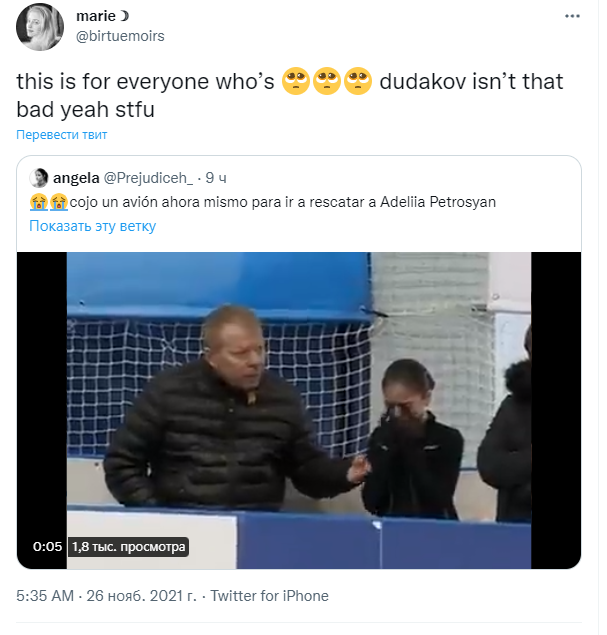Click the first pleading eyes emoji
Image resolution: width=607 pixels, height=635 pixels.
pyautogui.click(x=296, y=81)
